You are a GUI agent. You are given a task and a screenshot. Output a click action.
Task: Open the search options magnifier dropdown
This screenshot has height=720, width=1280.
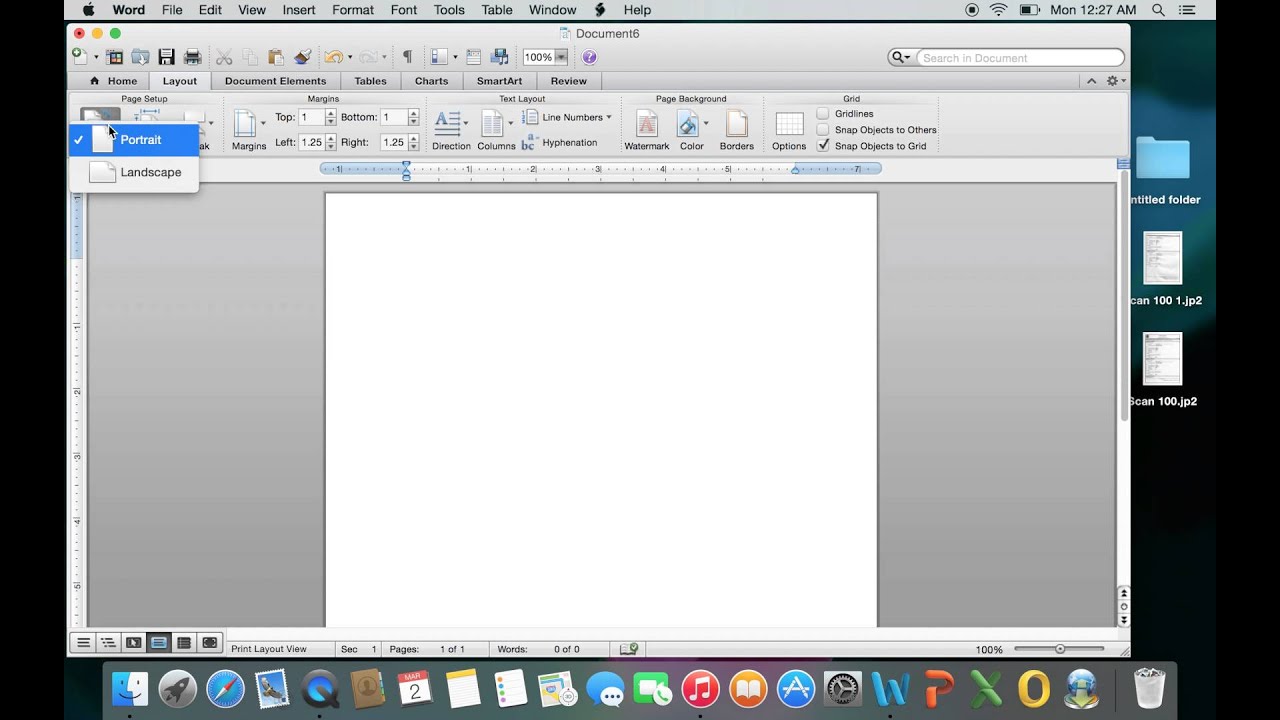pos(900,58)
